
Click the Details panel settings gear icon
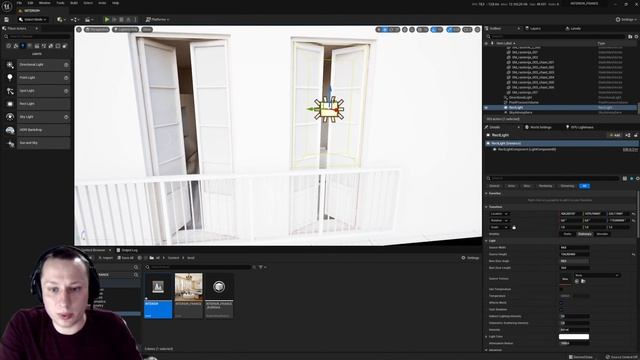click(x=637, y=178)
